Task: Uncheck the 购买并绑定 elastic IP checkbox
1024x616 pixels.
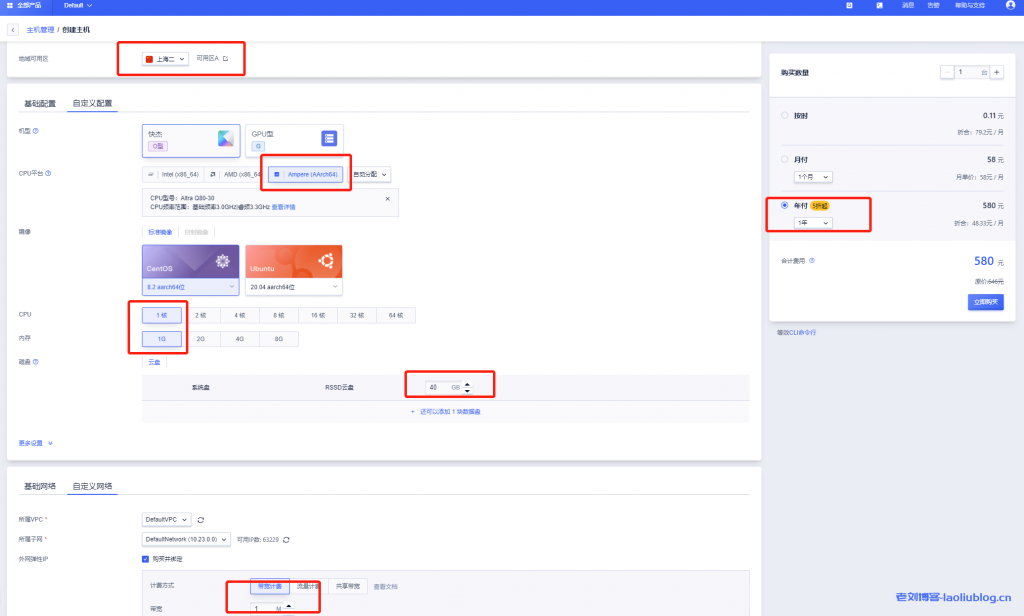Action: click(146, 558)
